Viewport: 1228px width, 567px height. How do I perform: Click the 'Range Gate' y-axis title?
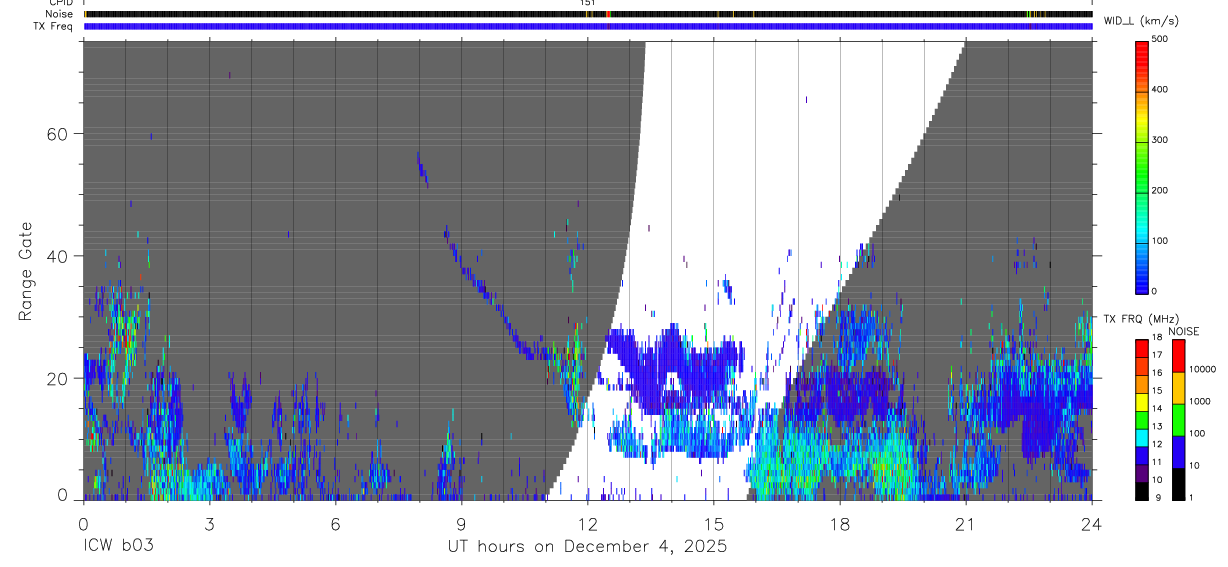[26, 271]
